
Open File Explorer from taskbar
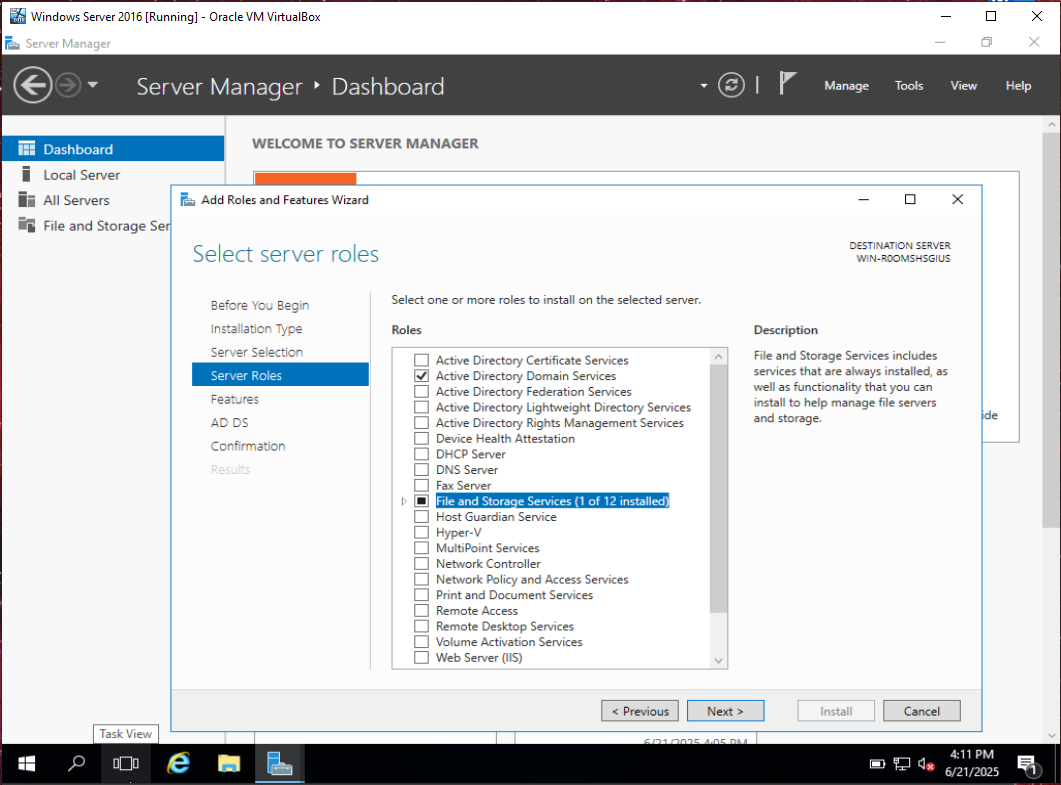pos(229,764)
